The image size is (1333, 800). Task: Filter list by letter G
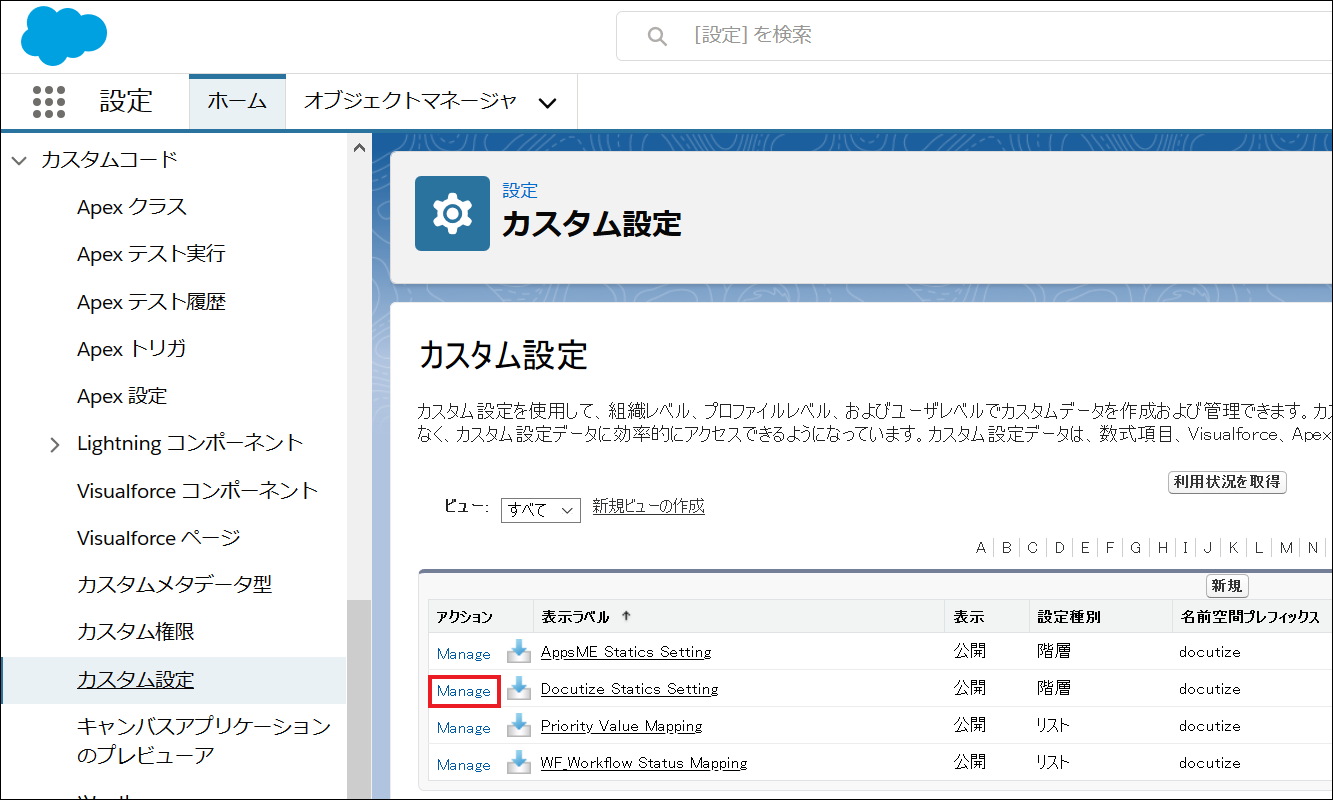coord(1136,547)
